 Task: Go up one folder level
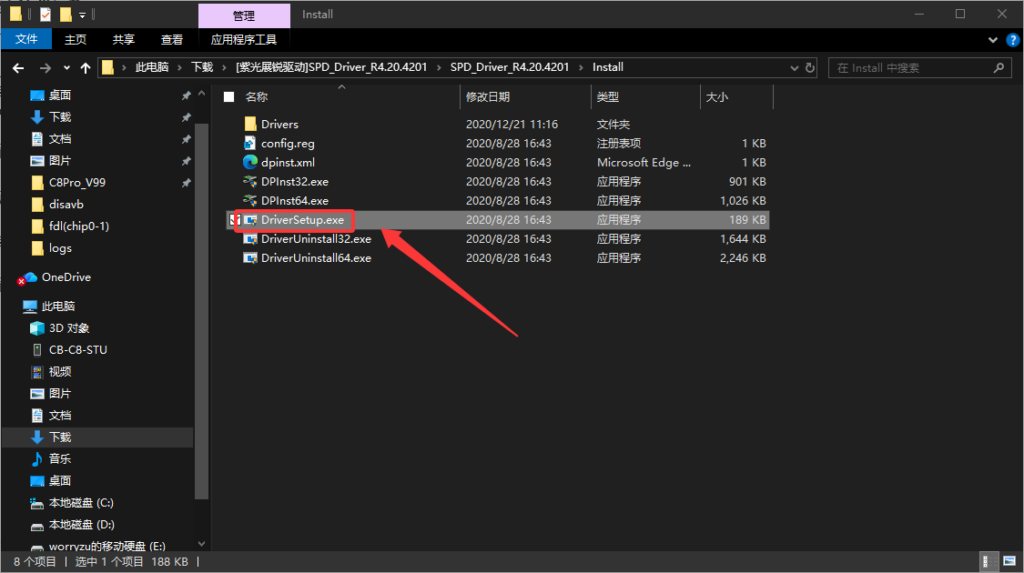86,67
